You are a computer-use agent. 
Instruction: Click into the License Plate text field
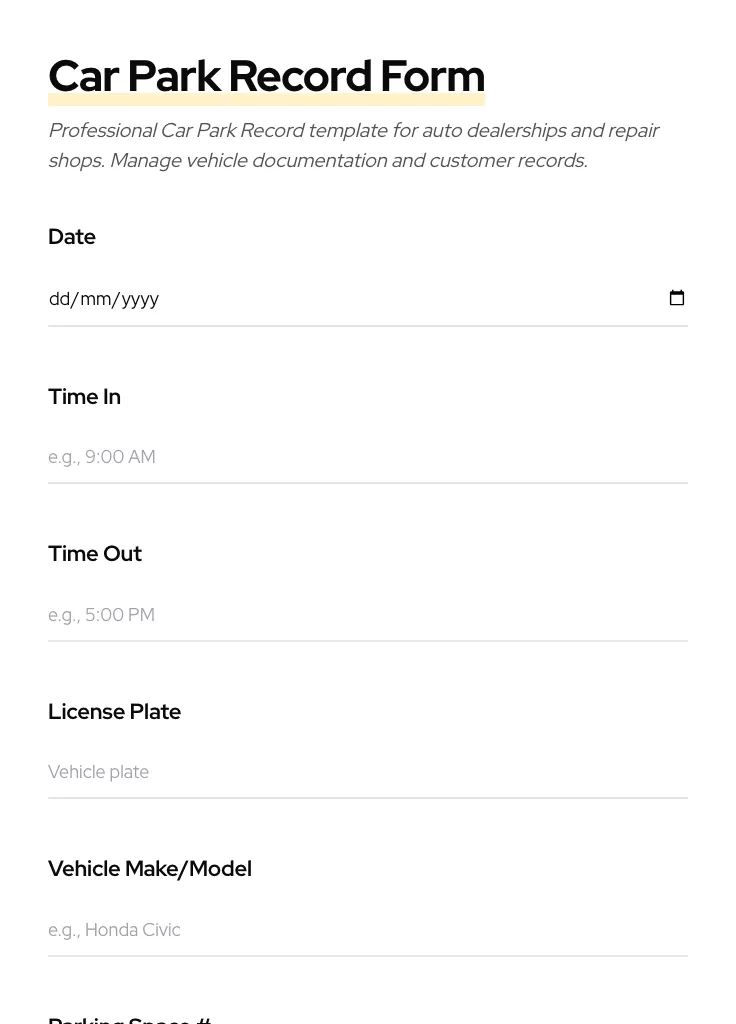pyautogui.click(x=367, y=772)
